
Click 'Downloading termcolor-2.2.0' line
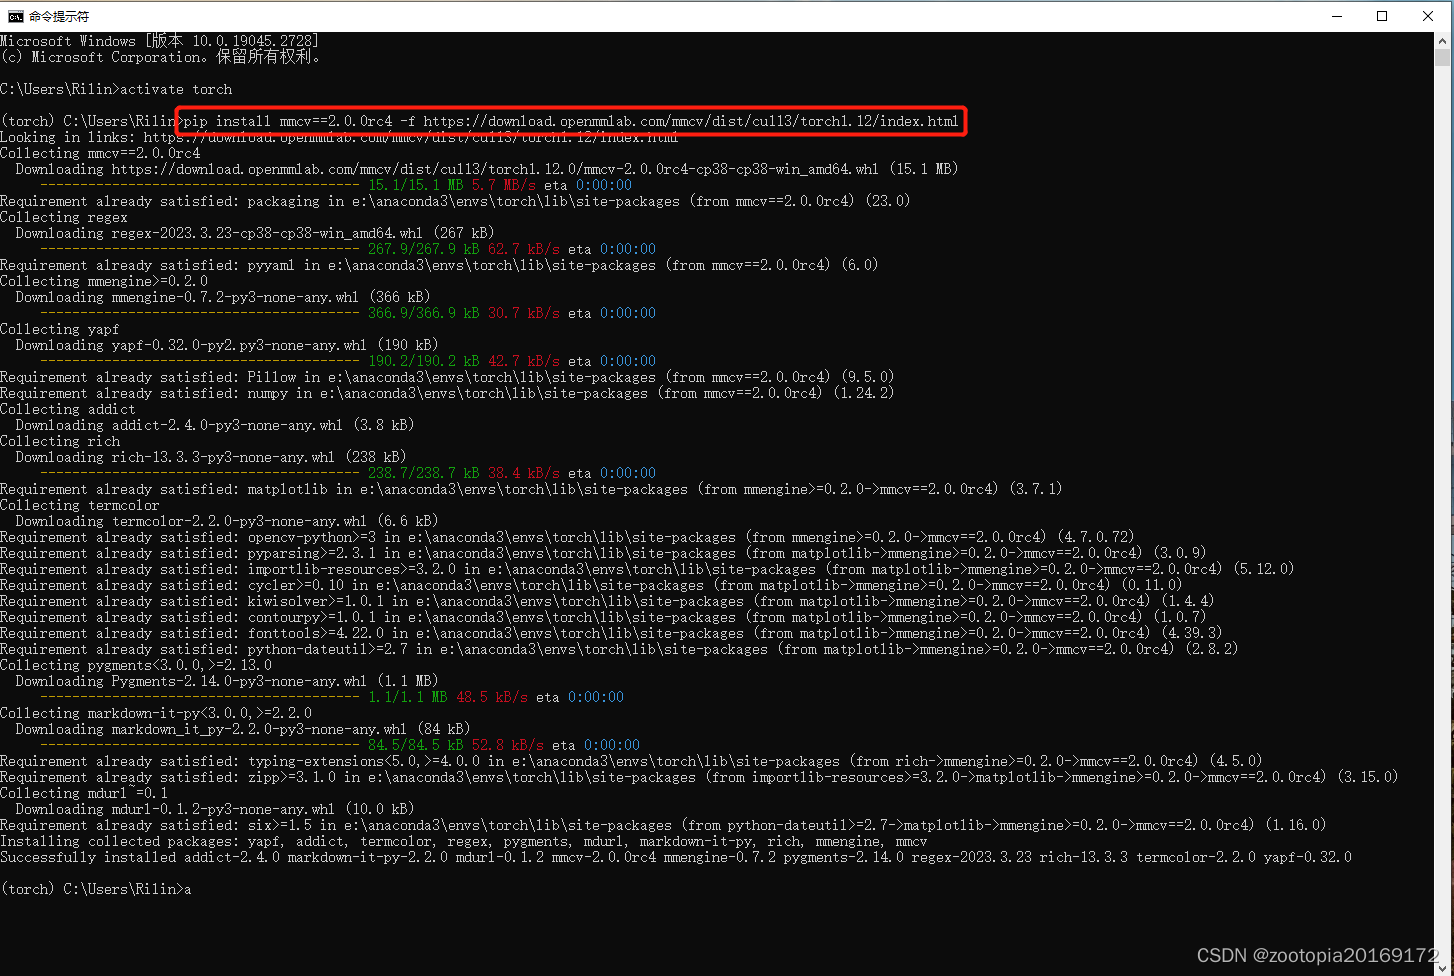point(227,521)
